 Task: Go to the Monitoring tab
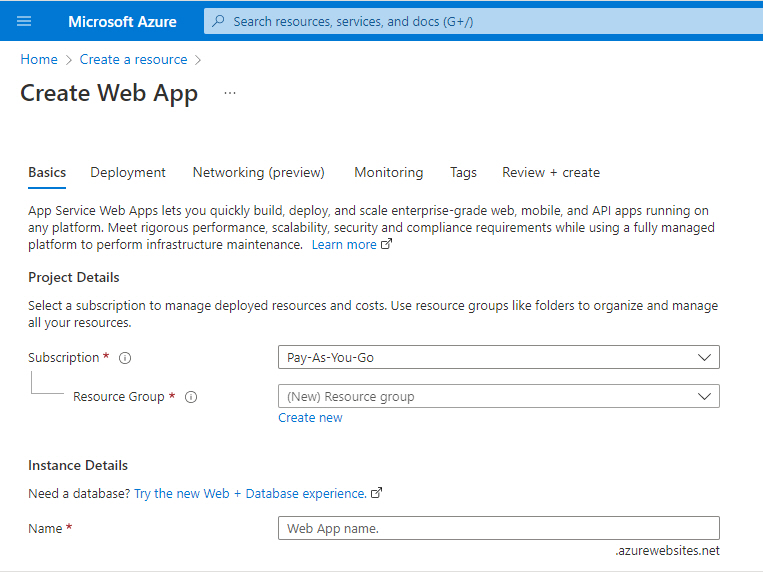coord(388,172)
